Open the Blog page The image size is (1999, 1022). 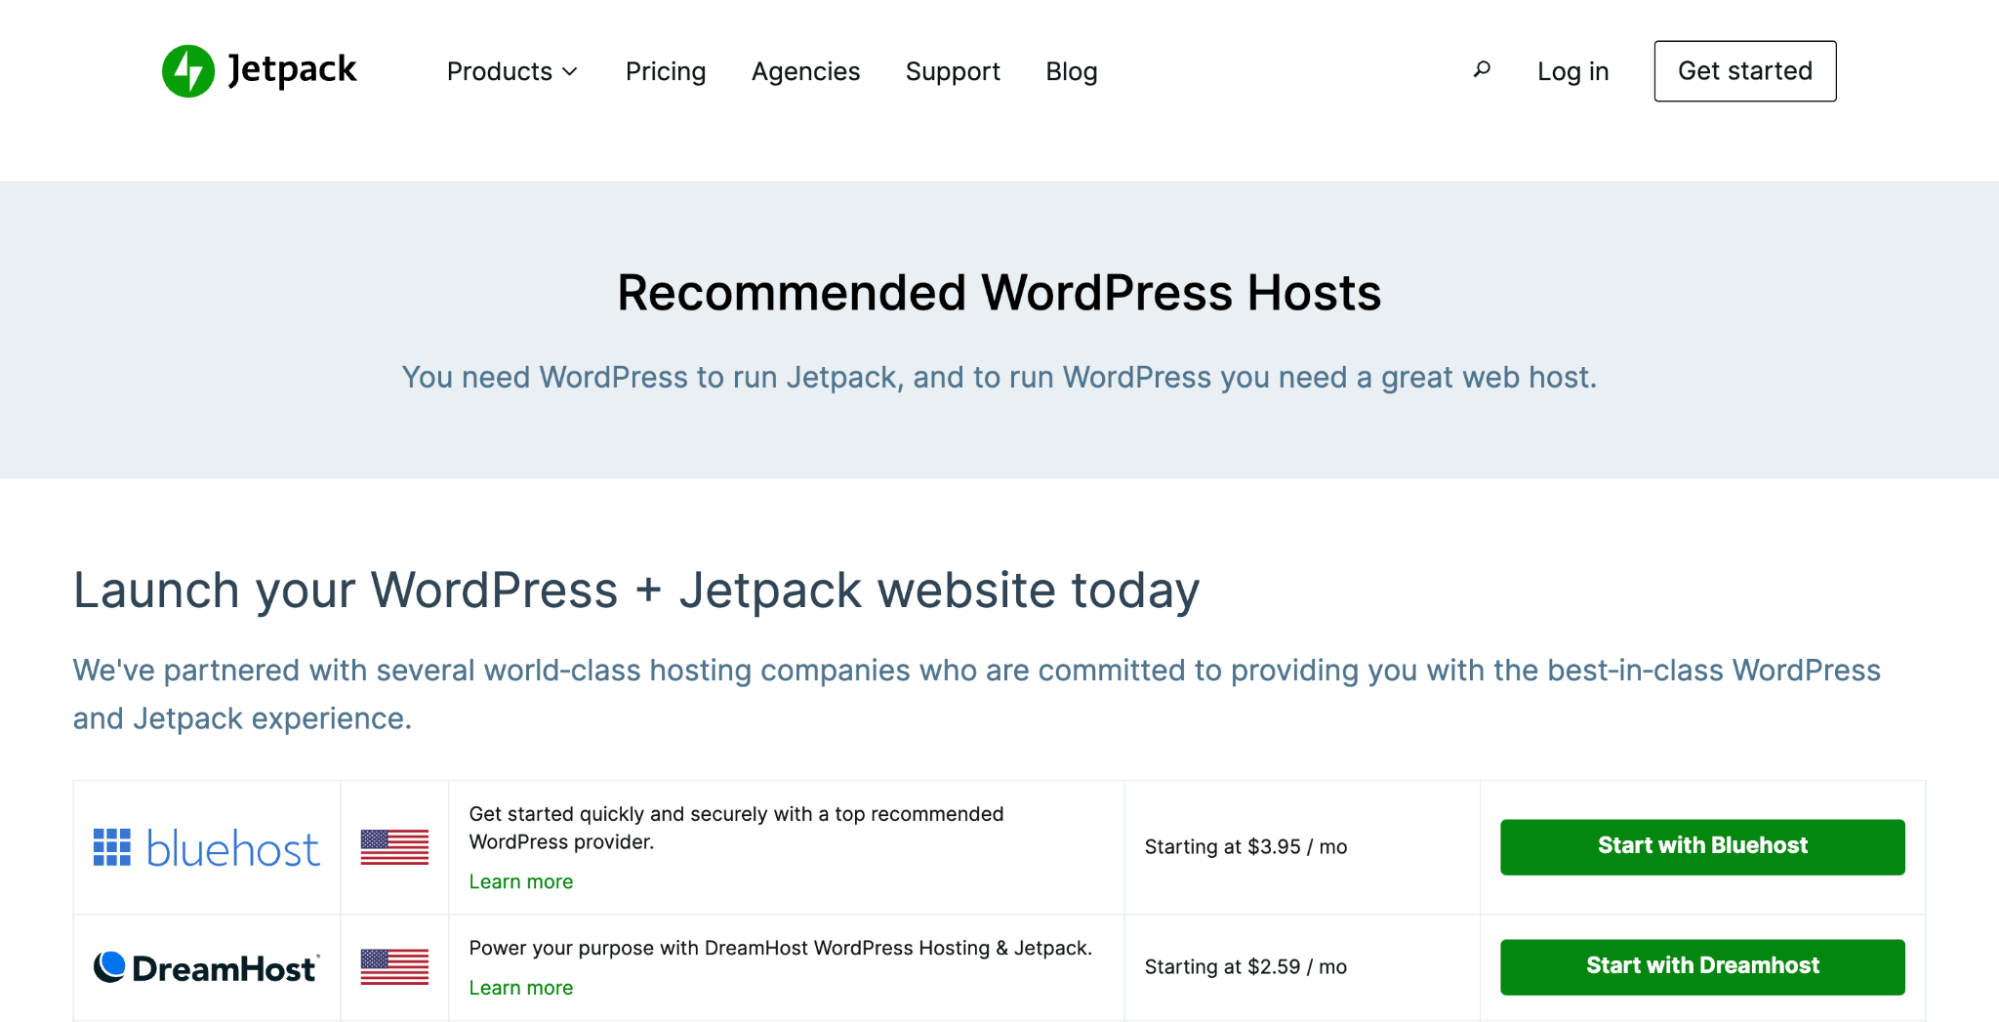pyautogui.click(x=1071, y=71)
